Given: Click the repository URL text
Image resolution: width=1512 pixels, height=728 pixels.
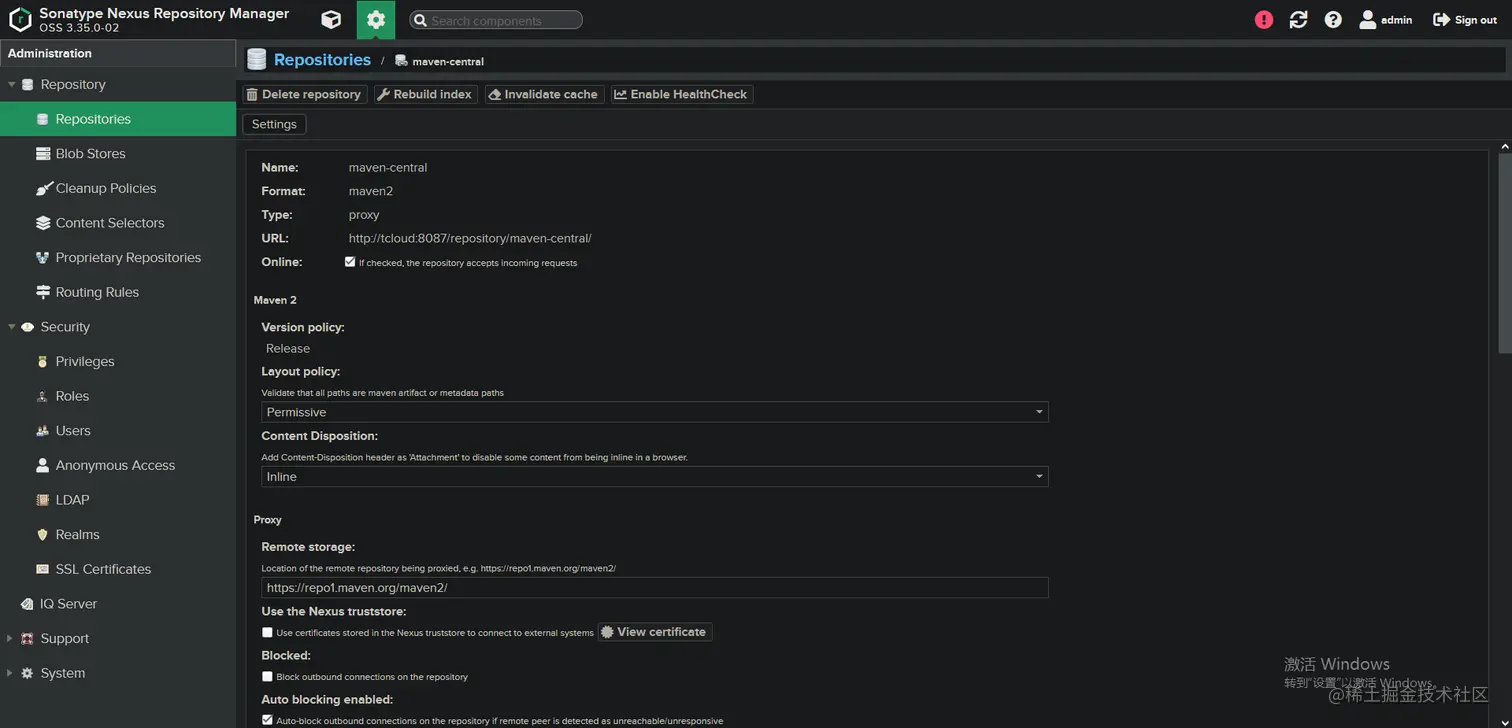Looking at the screenshot, I should click(x=470, y=239).
